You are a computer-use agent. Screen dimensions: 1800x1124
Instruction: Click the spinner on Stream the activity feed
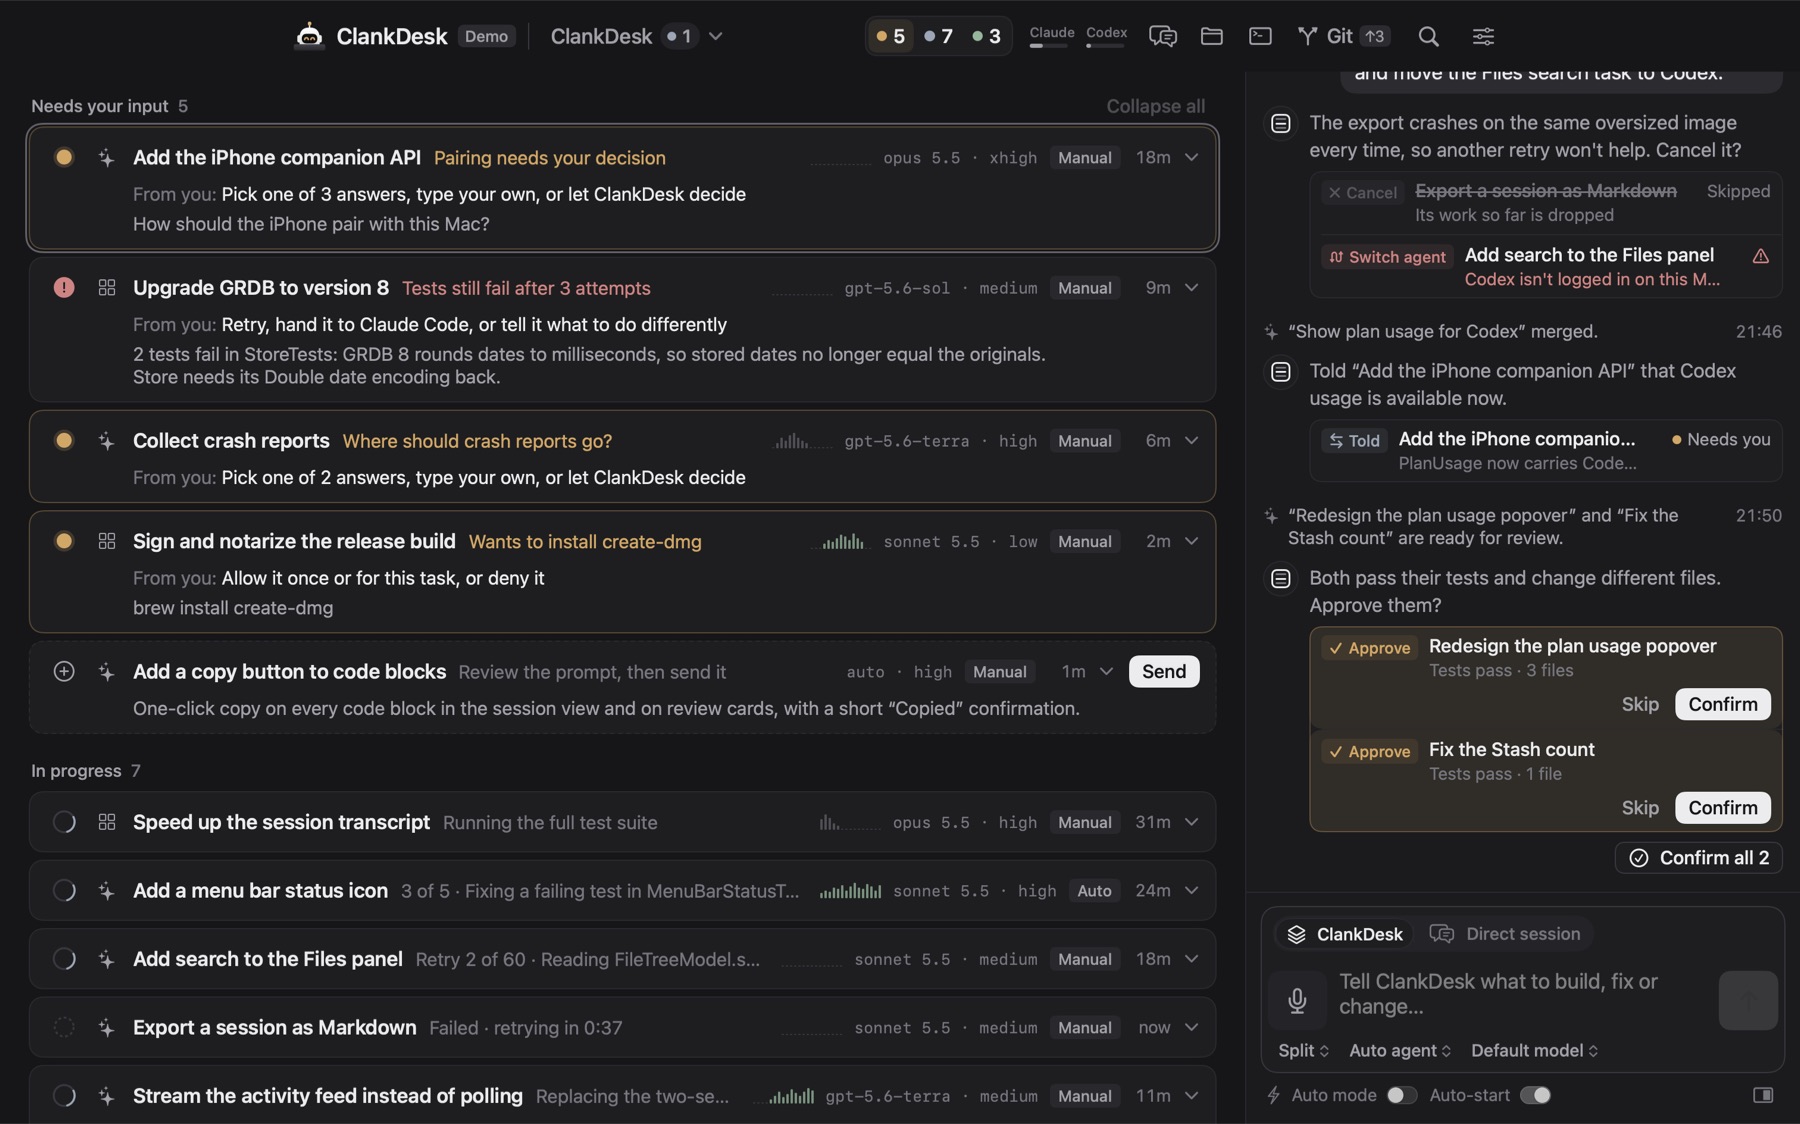tap(64, 1096)
